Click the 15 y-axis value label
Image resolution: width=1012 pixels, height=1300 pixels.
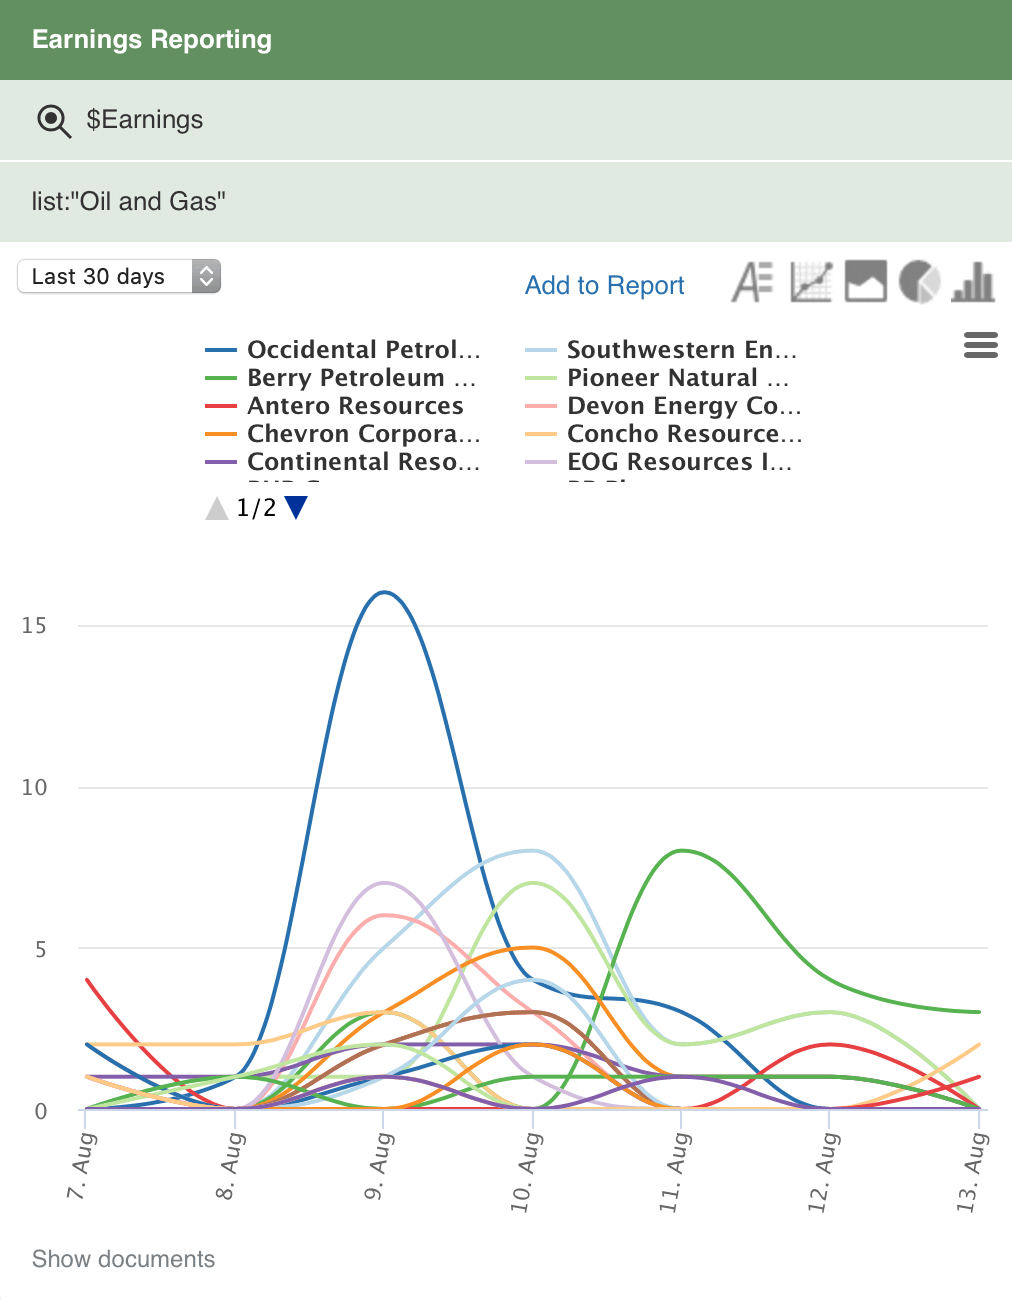coord(34,626)
